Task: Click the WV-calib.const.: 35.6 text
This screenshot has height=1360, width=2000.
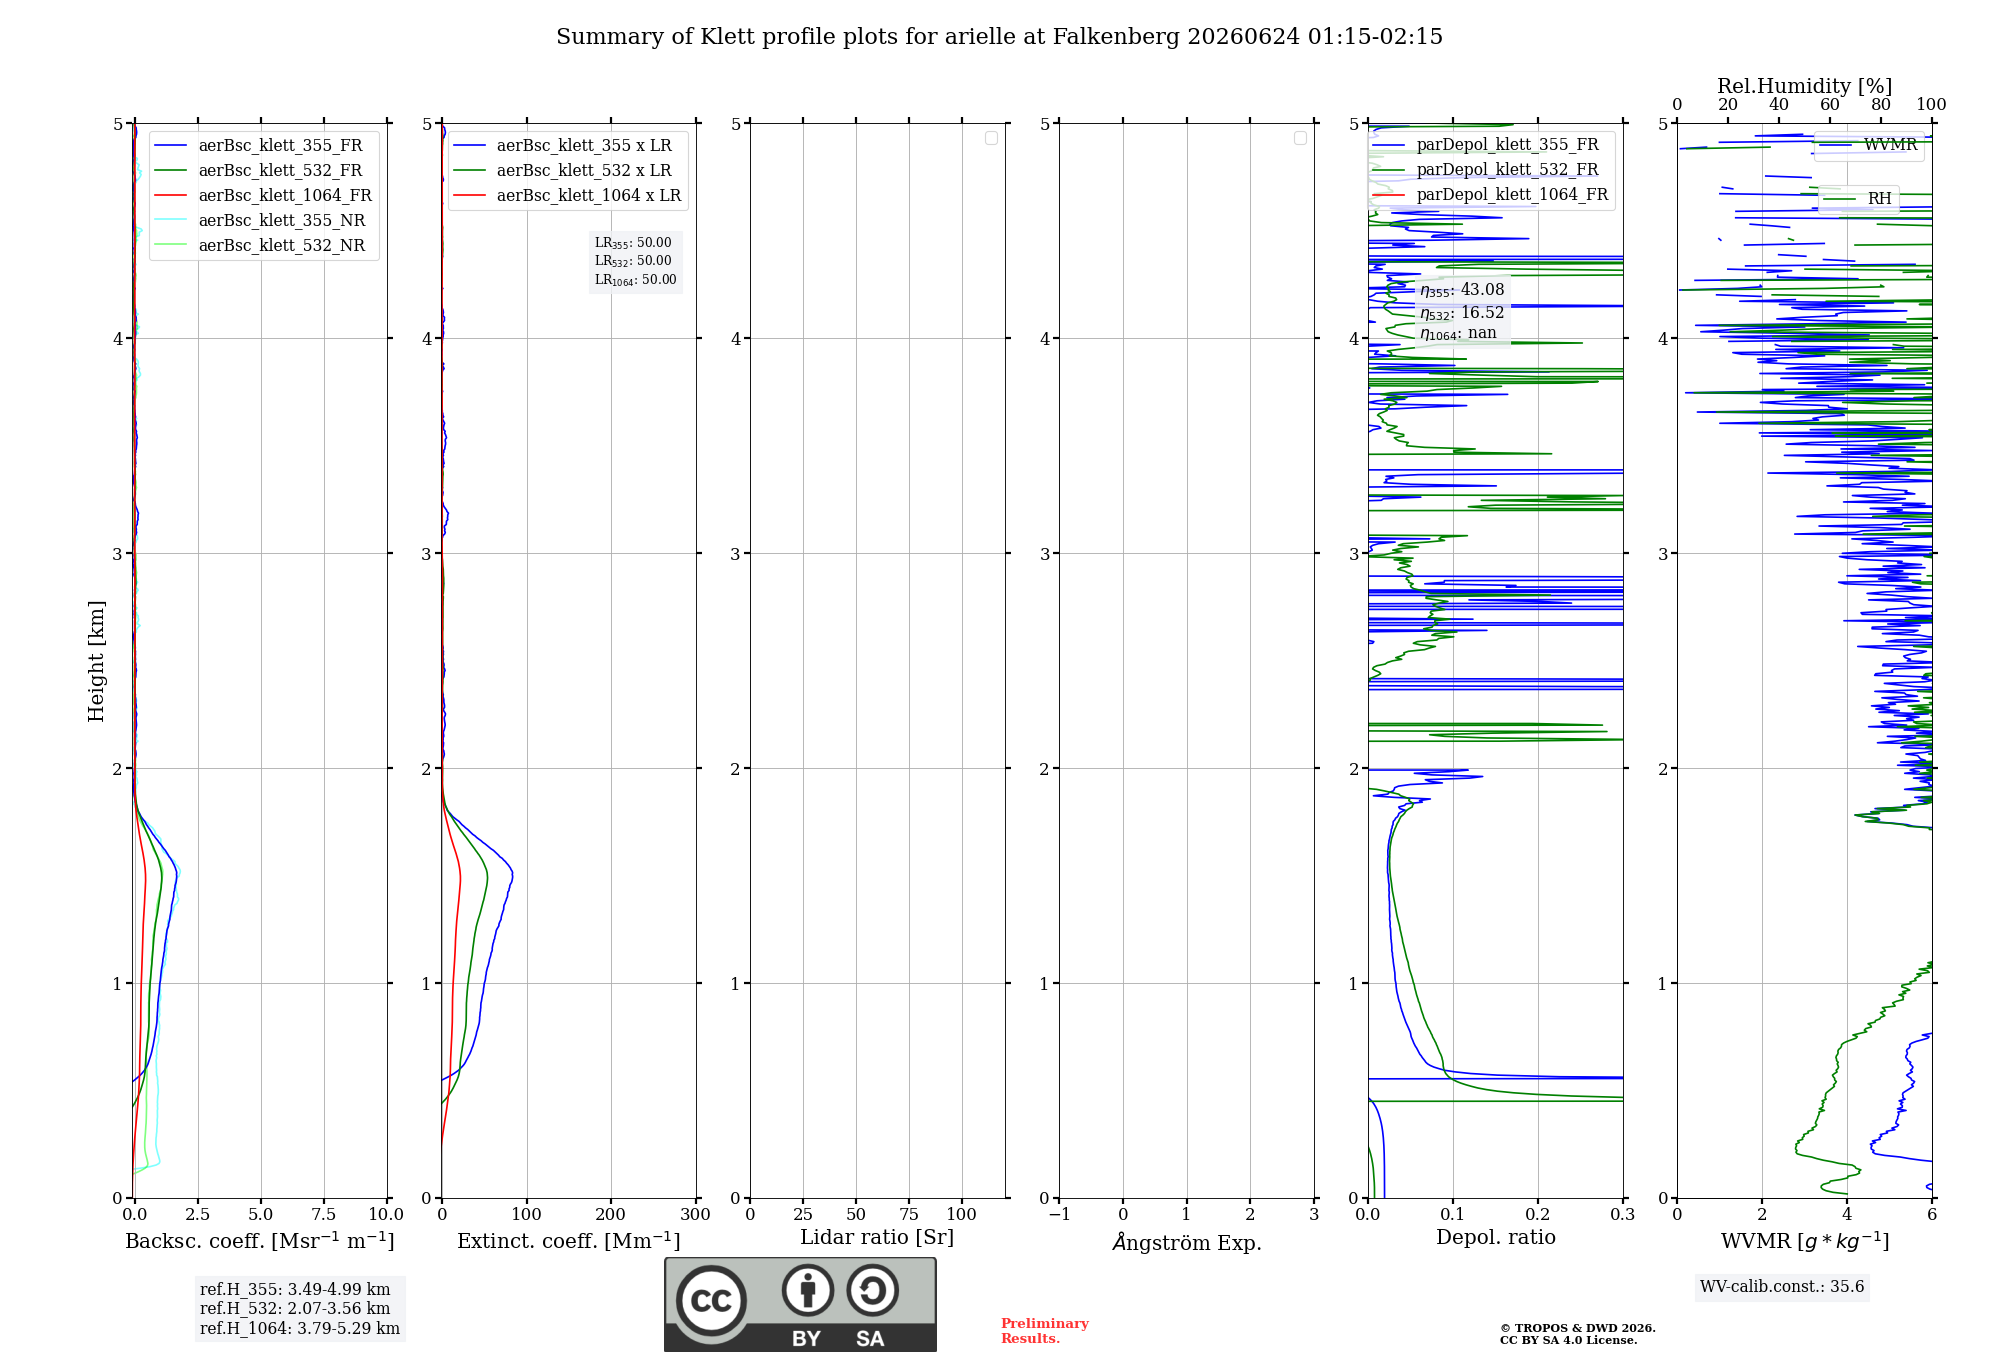Action: tap(1782, 1287)
